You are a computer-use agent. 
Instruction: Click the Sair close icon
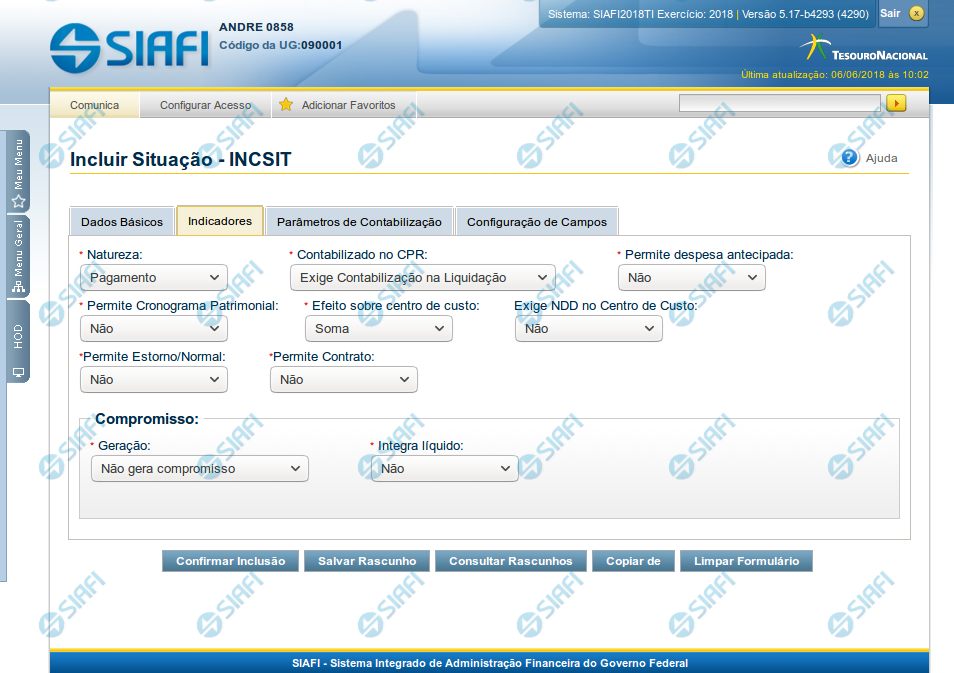916,13
